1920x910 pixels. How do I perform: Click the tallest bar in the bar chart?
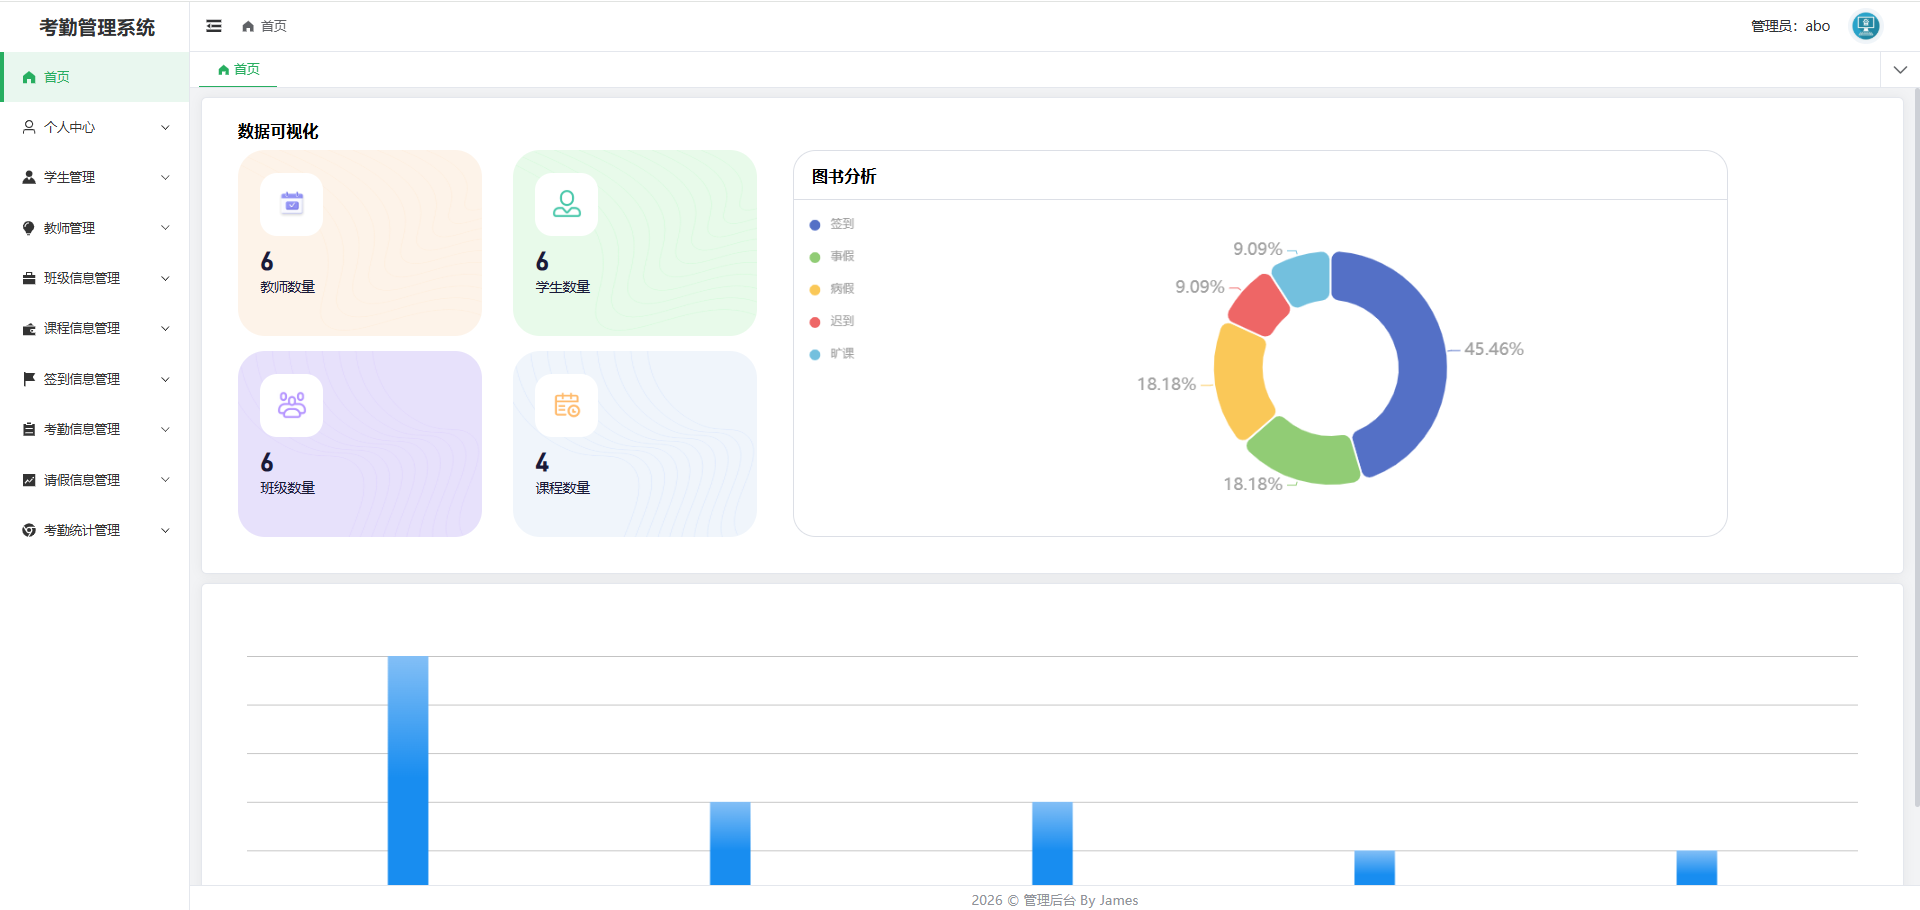408,770
